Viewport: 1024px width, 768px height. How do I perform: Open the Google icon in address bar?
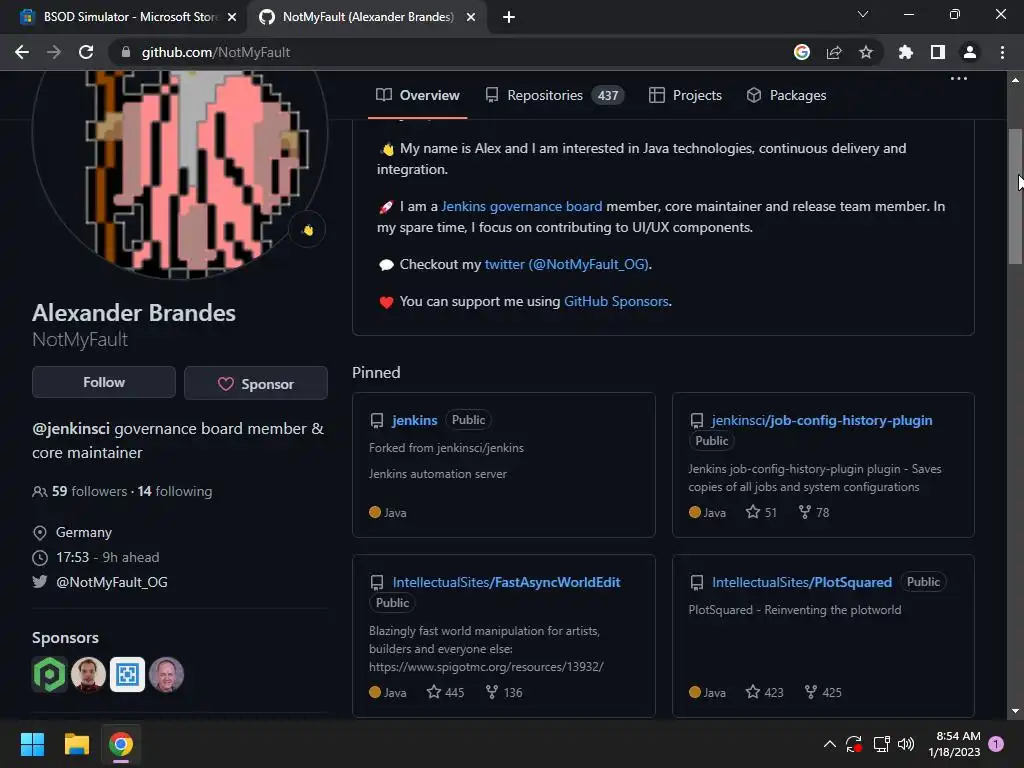click(802, 52)
